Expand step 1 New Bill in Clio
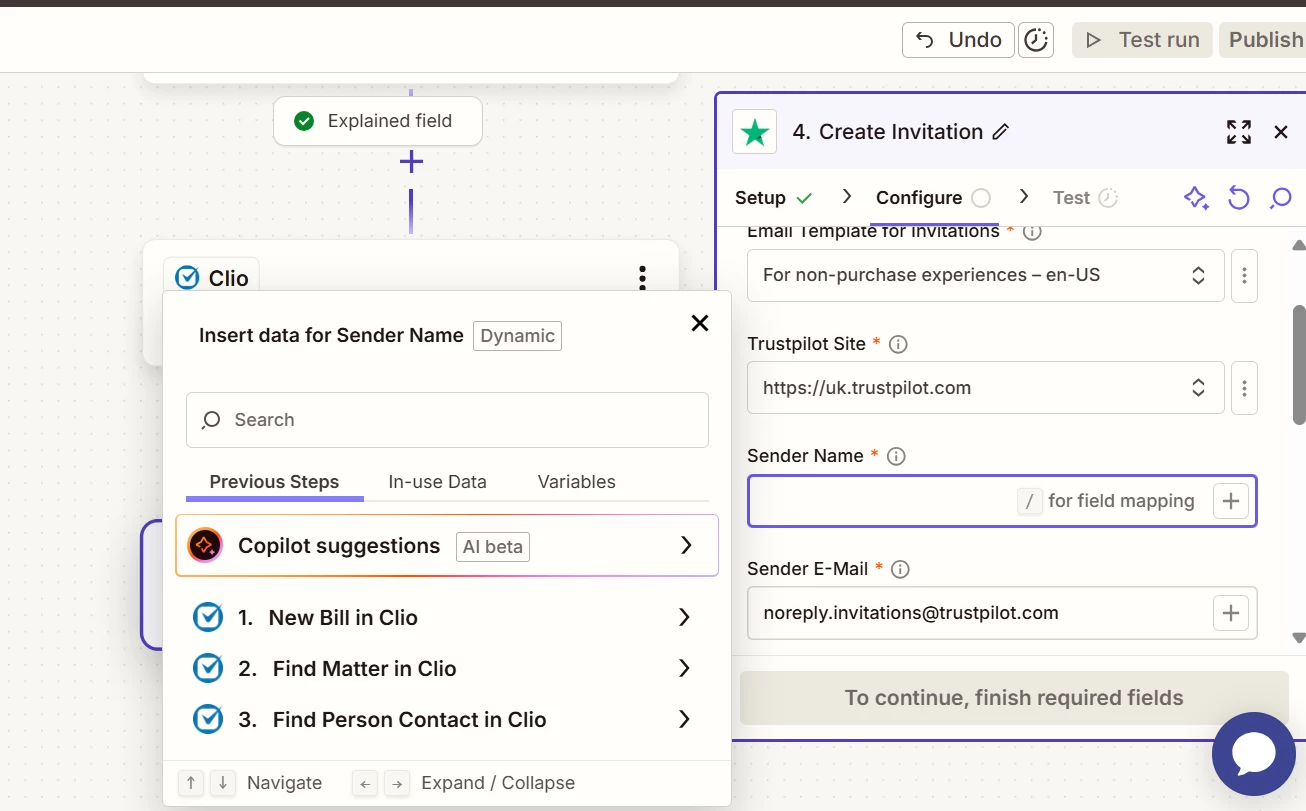 pyautogui.click(x=445, y=618)
